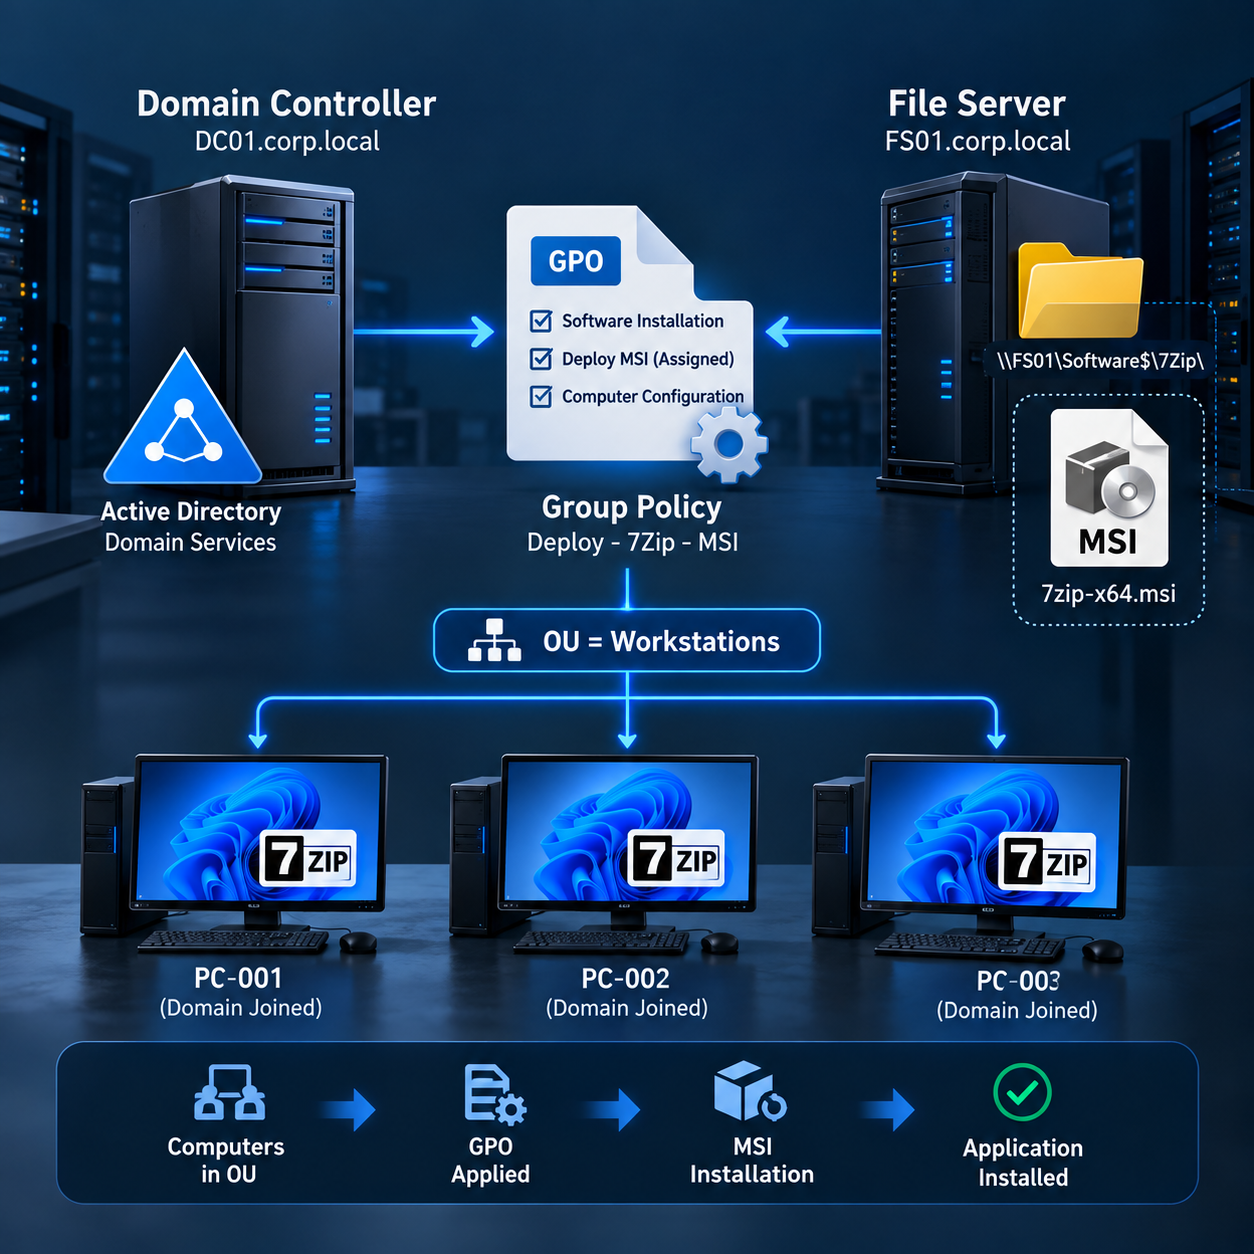Click the PC-002 mouse
The image size is (1254, 1254).
coord(720,942)
